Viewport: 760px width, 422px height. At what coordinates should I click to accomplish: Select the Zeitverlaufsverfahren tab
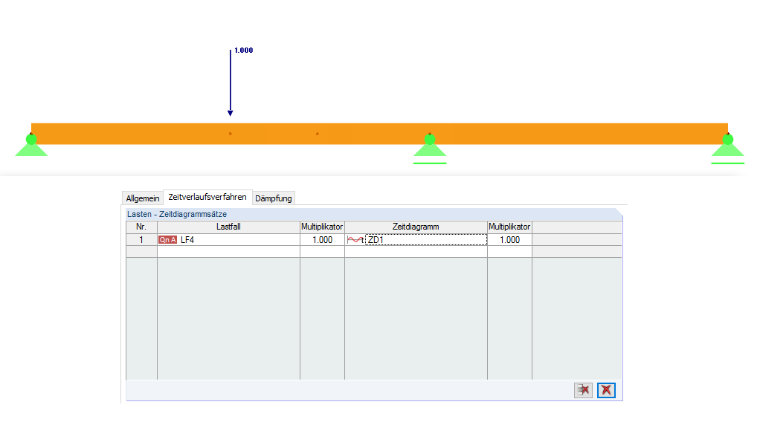point(207,197)
